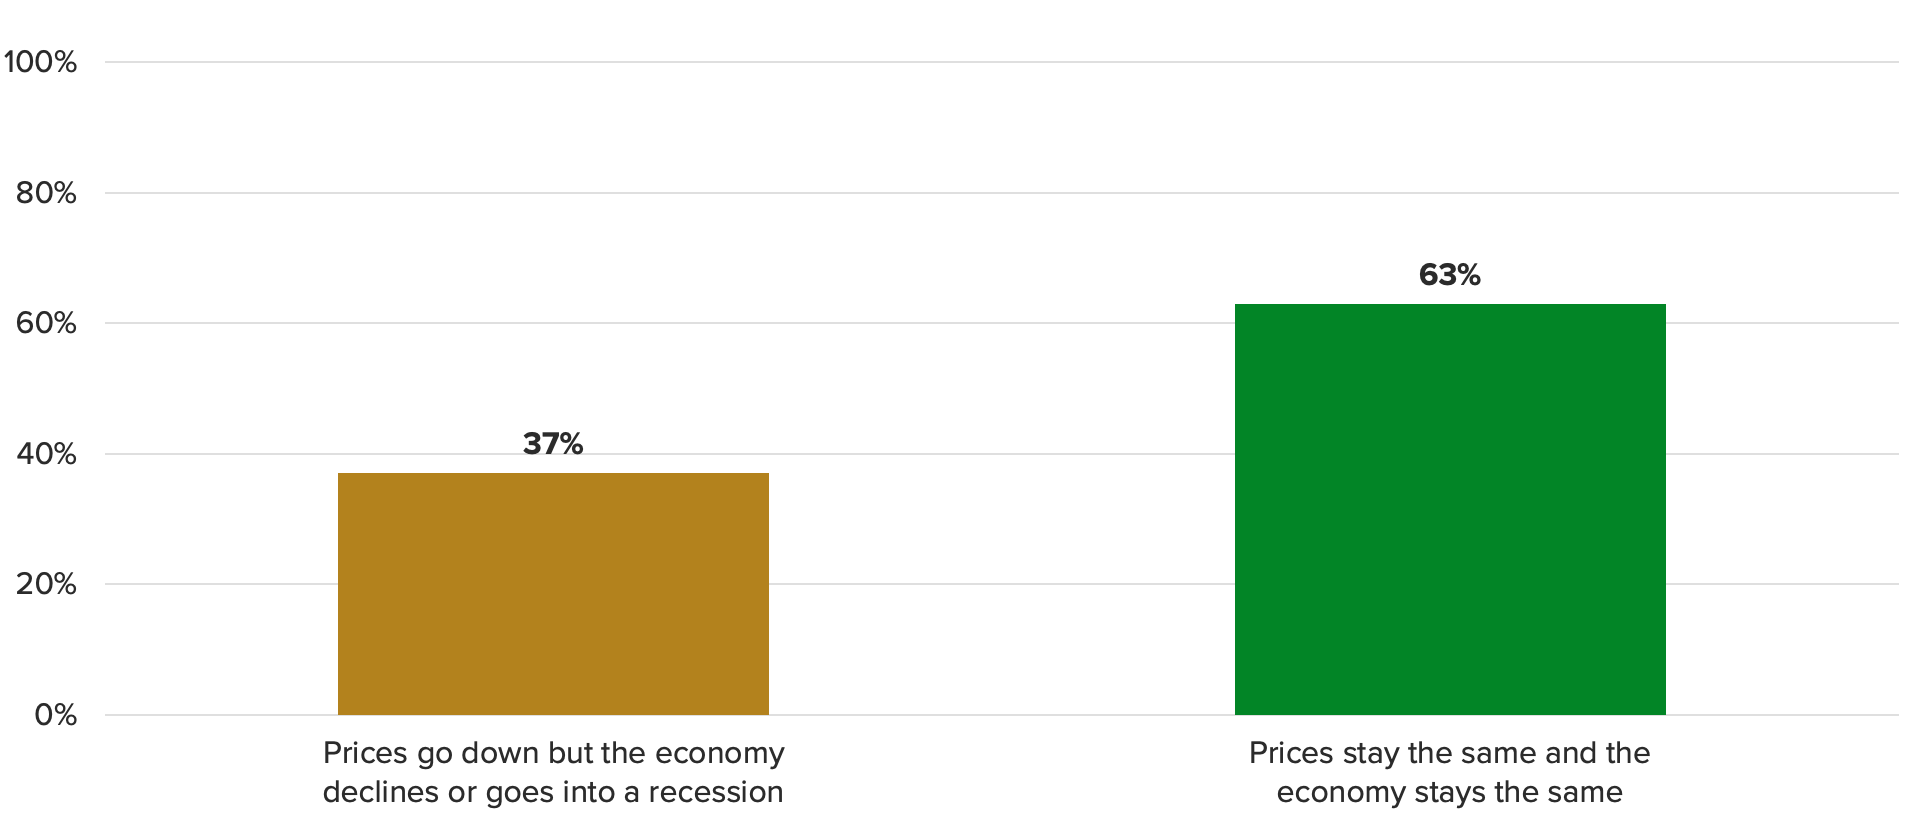Click the 100% y-axis label
The height and width of the screenshot is (839, 1920).
coord(40,62)
